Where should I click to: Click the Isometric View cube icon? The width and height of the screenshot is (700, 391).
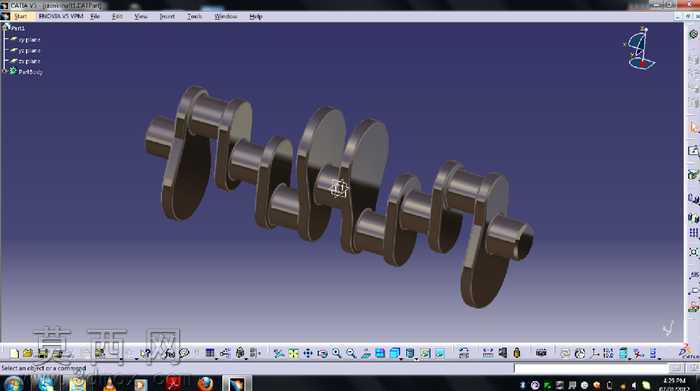click(x=394, y=354)
